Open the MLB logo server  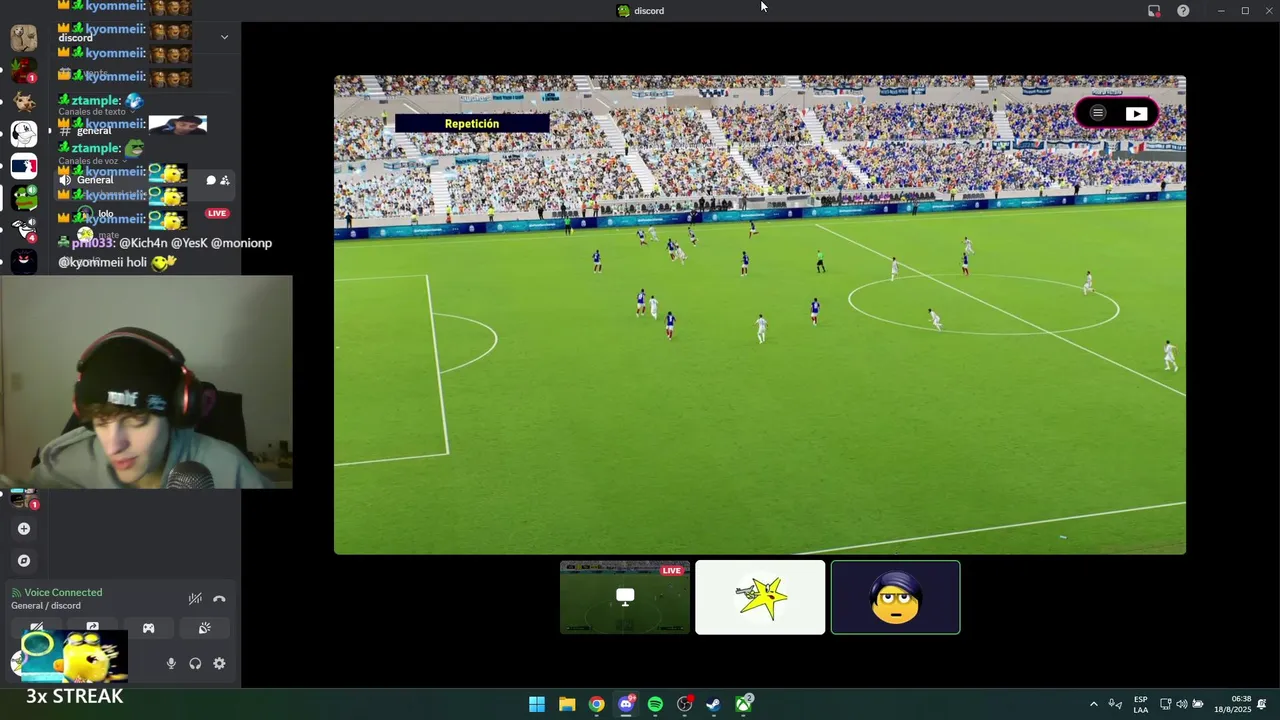click(23, 166)
